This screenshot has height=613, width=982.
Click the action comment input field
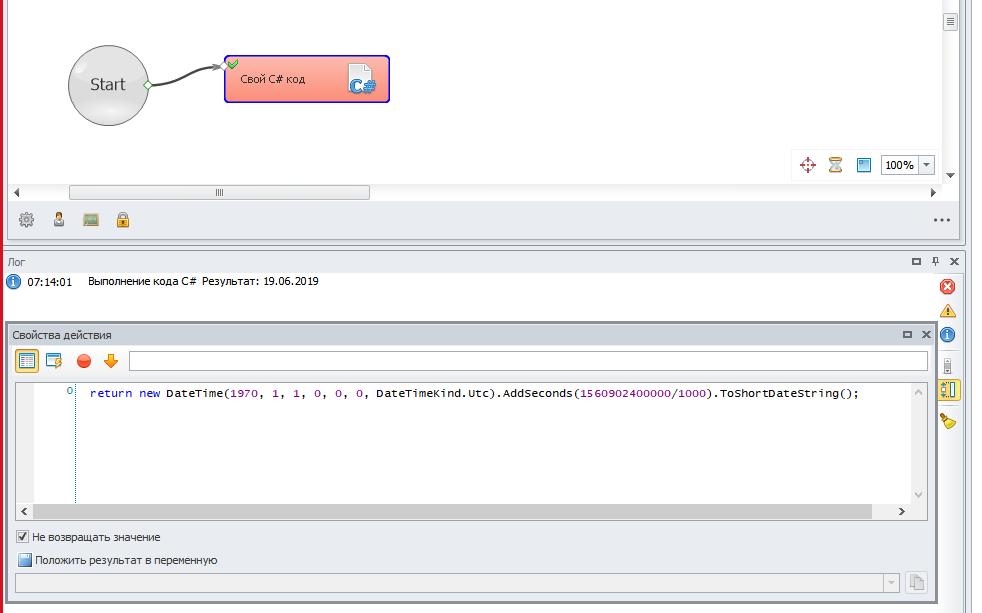coord(528,361)
